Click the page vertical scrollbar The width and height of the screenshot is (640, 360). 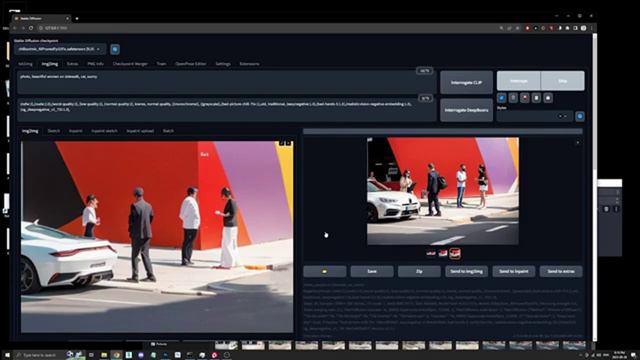coord(595,102)
